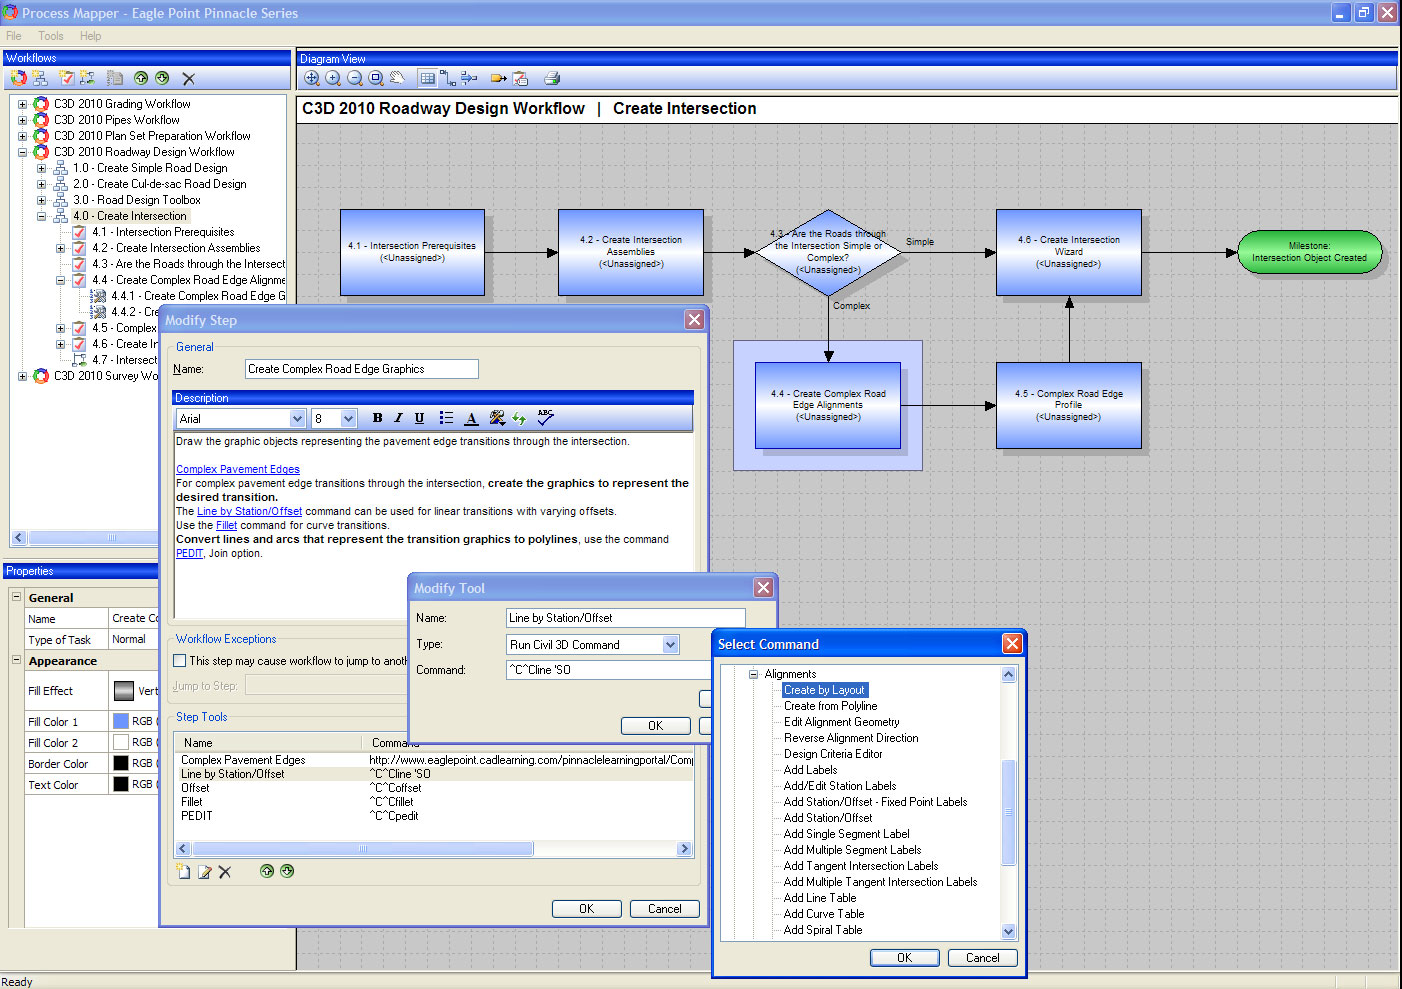This screenshot has height=989, width=1402.
Task: Toggle bullet list in Description toolbar
Action: [x=446, y=418]
